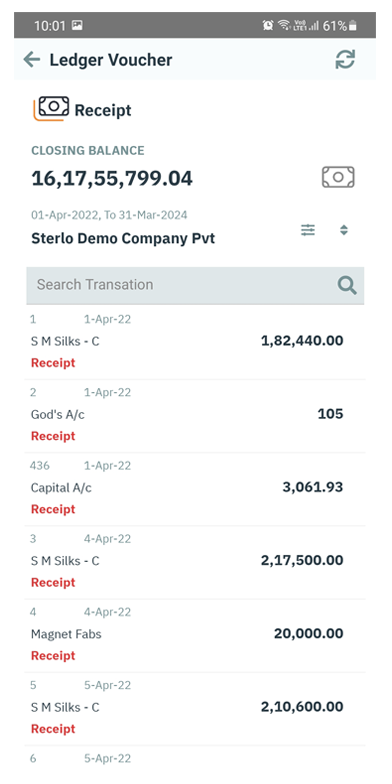
Task: Click the Ledger Voucher title
Action: coord(110,60)
